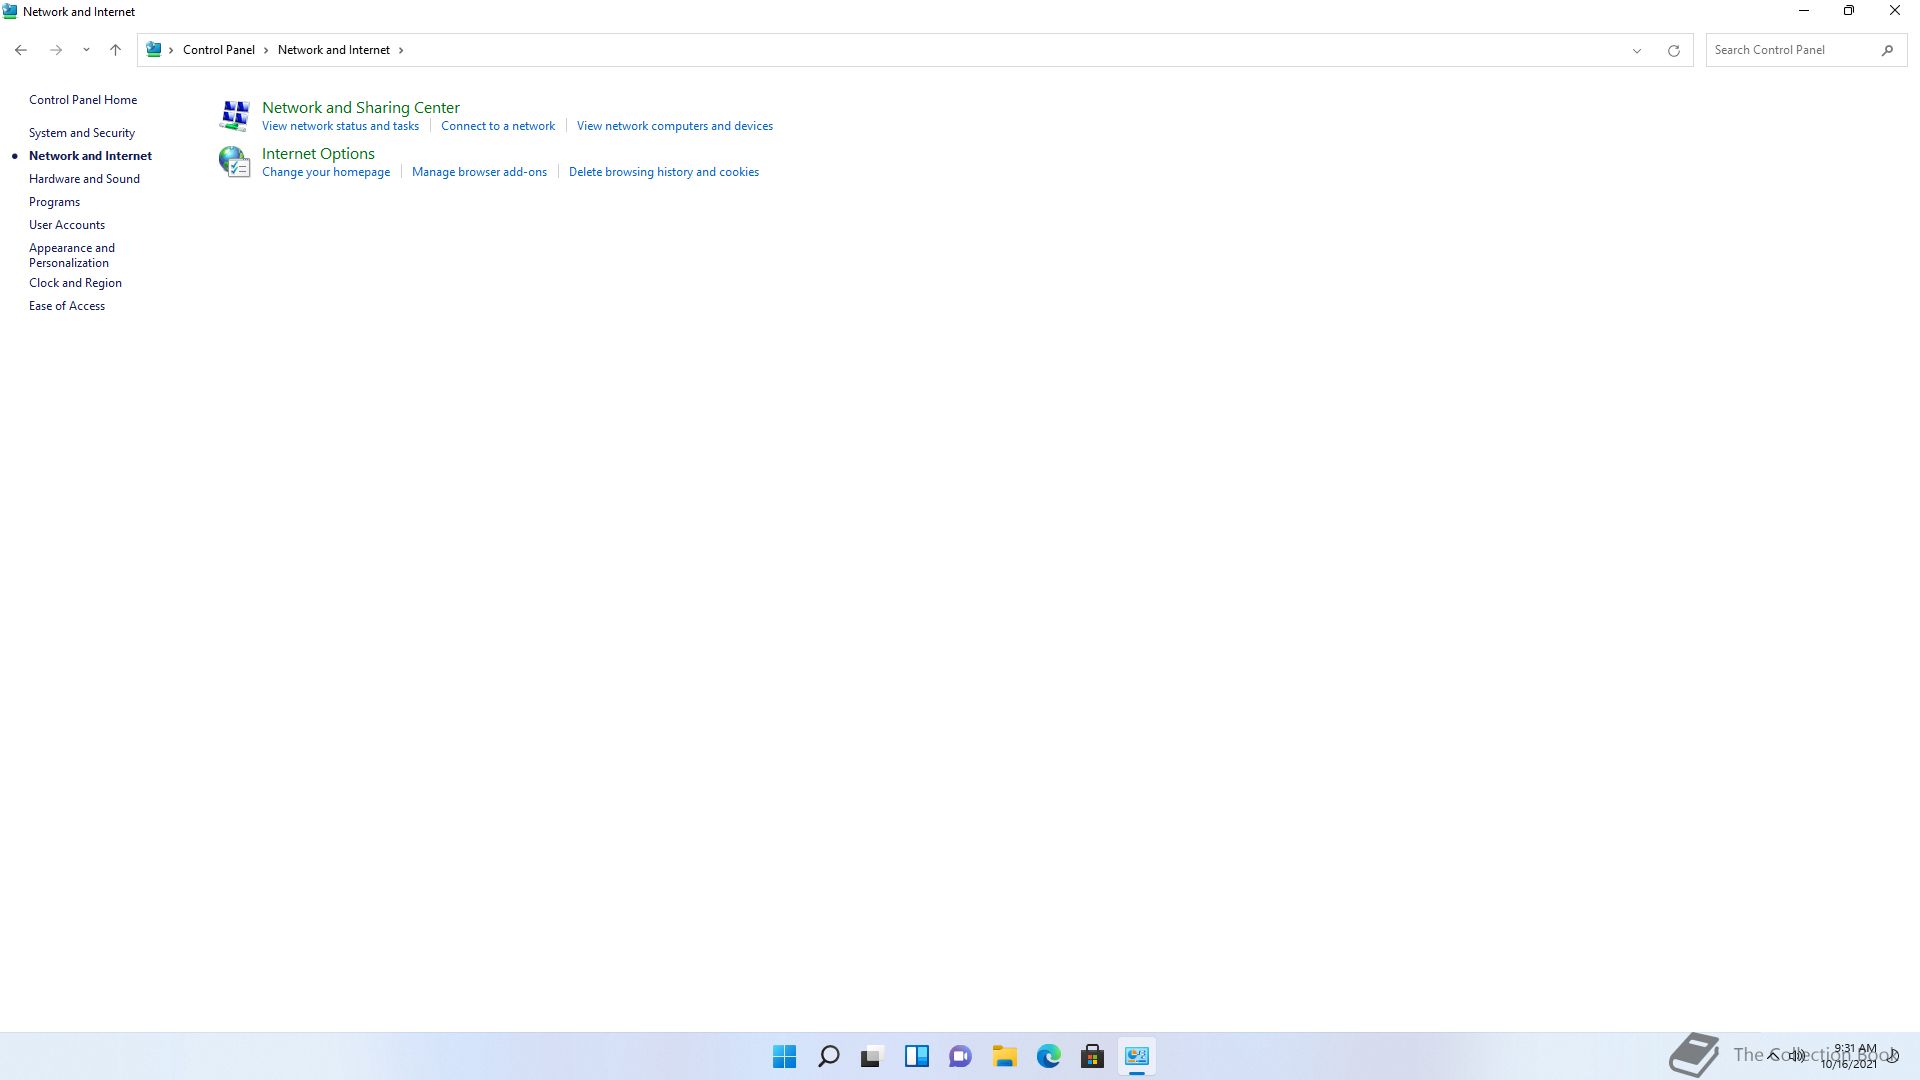Click Manage browser add-ons link
Viewport: 1920px width, 1080px height.
(x=479, y=172)
